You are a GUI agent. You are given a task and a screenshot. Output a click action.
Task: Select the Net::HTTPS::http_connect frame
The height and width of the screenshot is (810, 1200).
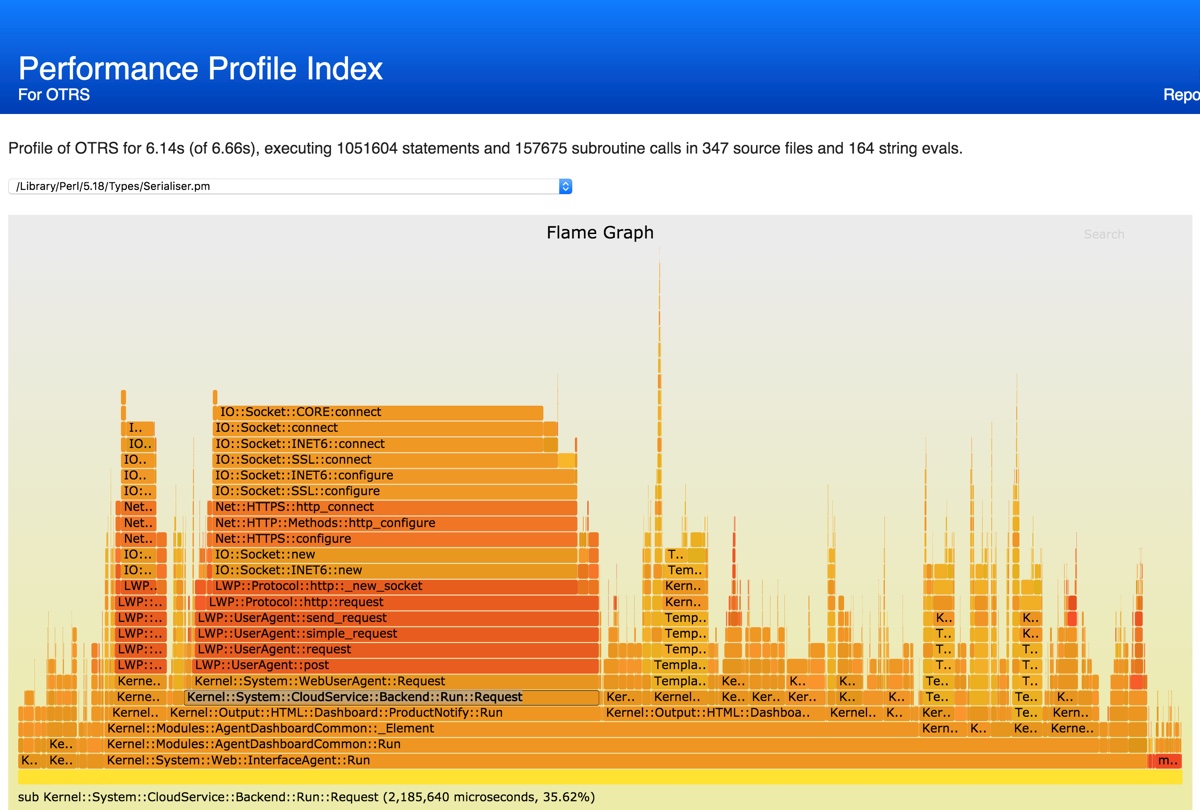[395, 507]
